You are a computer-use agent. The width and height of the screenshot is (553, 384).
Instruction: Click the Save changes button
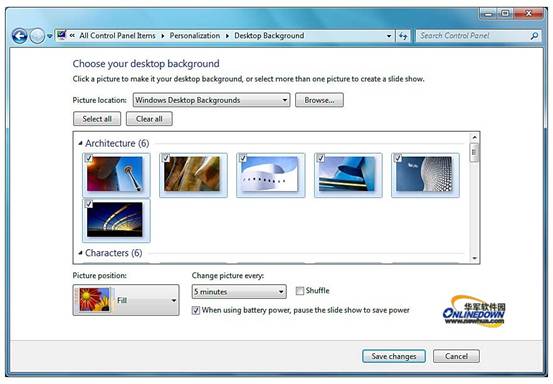394,356
